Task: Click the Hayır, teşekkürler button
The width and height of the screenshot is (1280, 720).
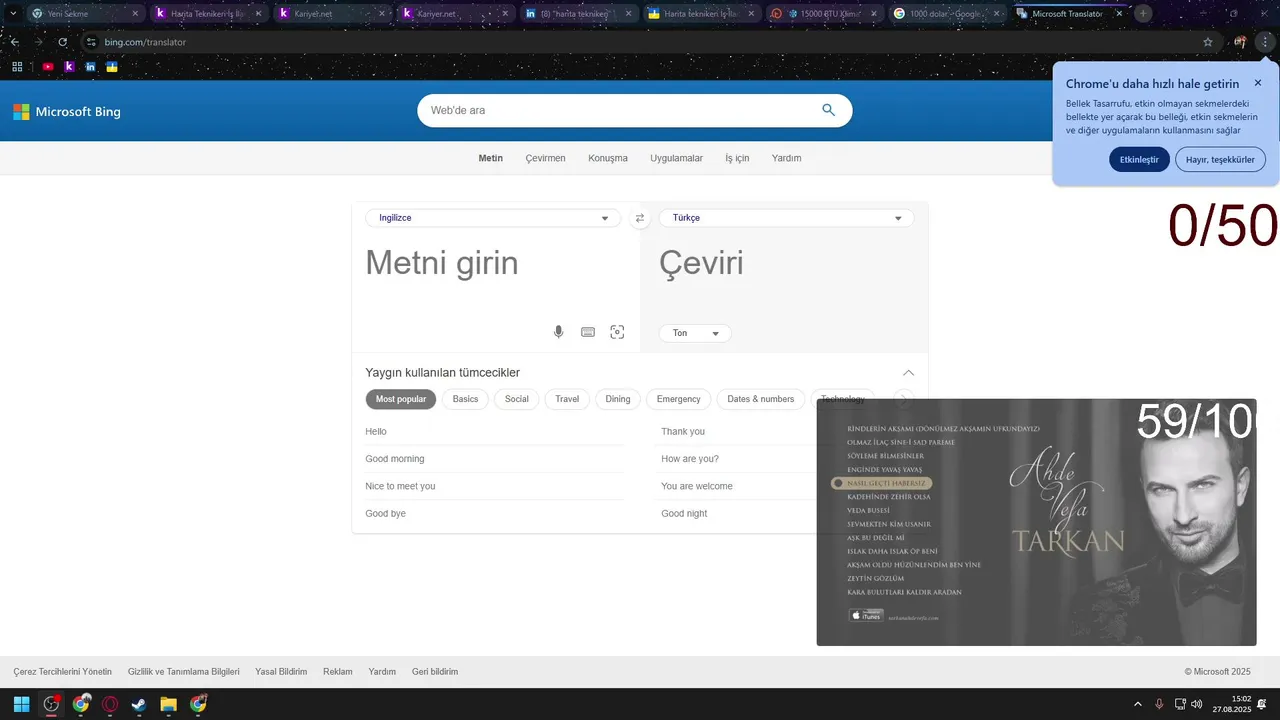Action: pyautogui.click(x=1220, y=159)
